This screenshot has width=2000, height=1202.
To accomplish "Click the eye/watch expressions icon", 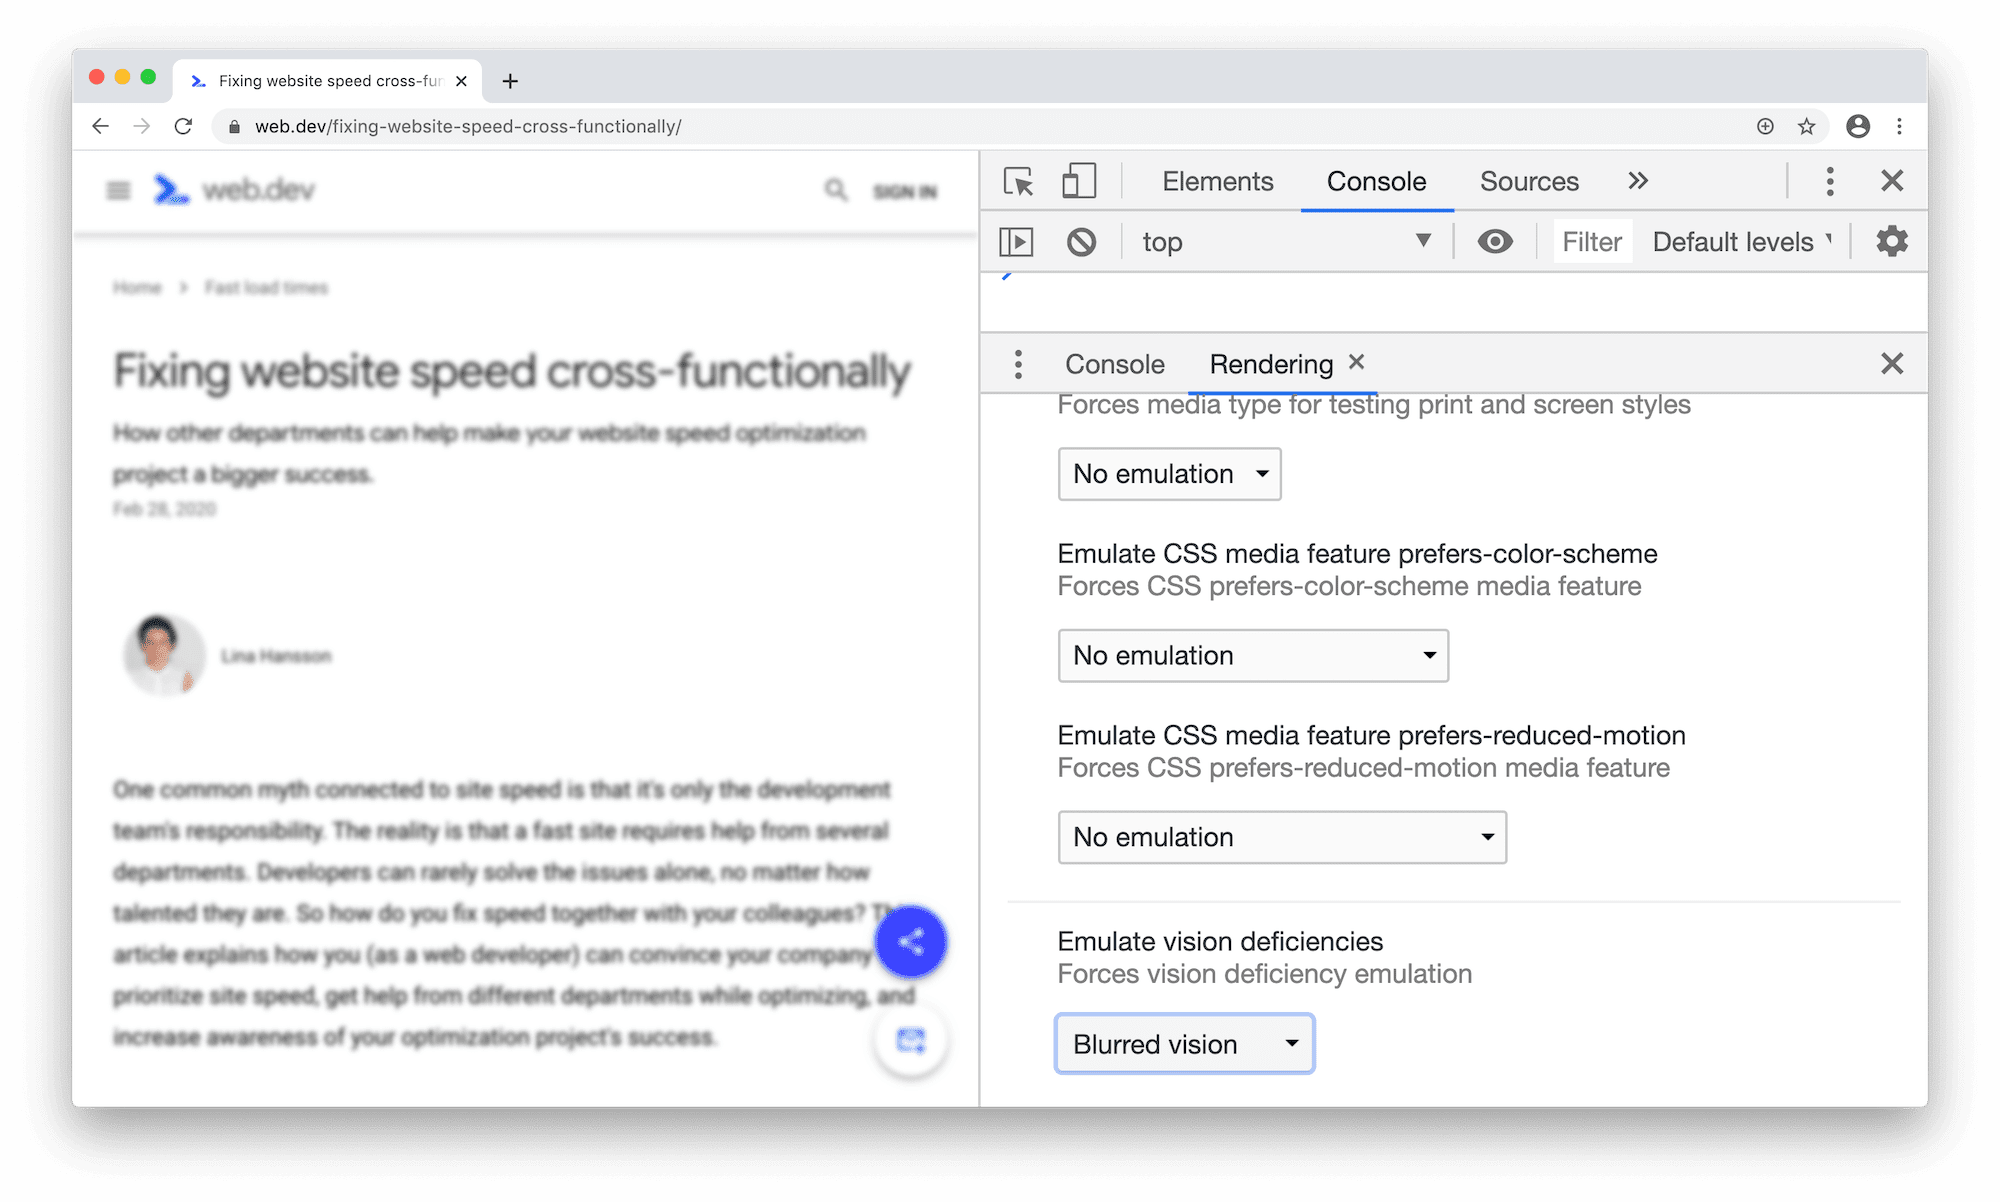I will [1496, 240].
